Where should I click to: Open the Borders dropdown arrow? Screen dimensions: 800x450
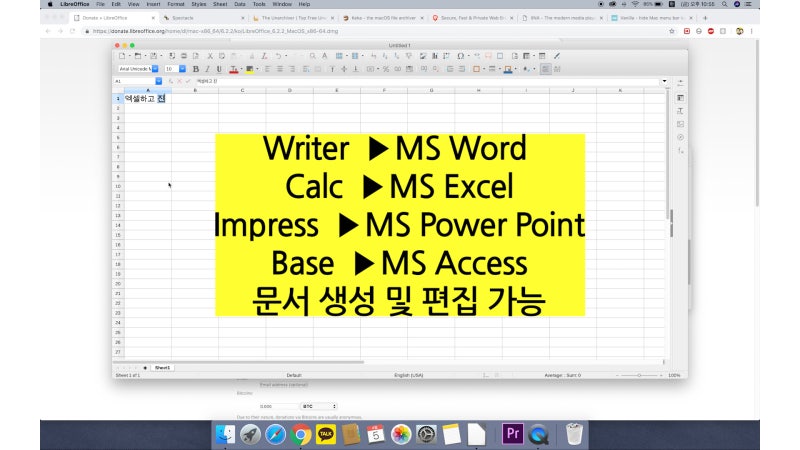click(x=484, y=69)
